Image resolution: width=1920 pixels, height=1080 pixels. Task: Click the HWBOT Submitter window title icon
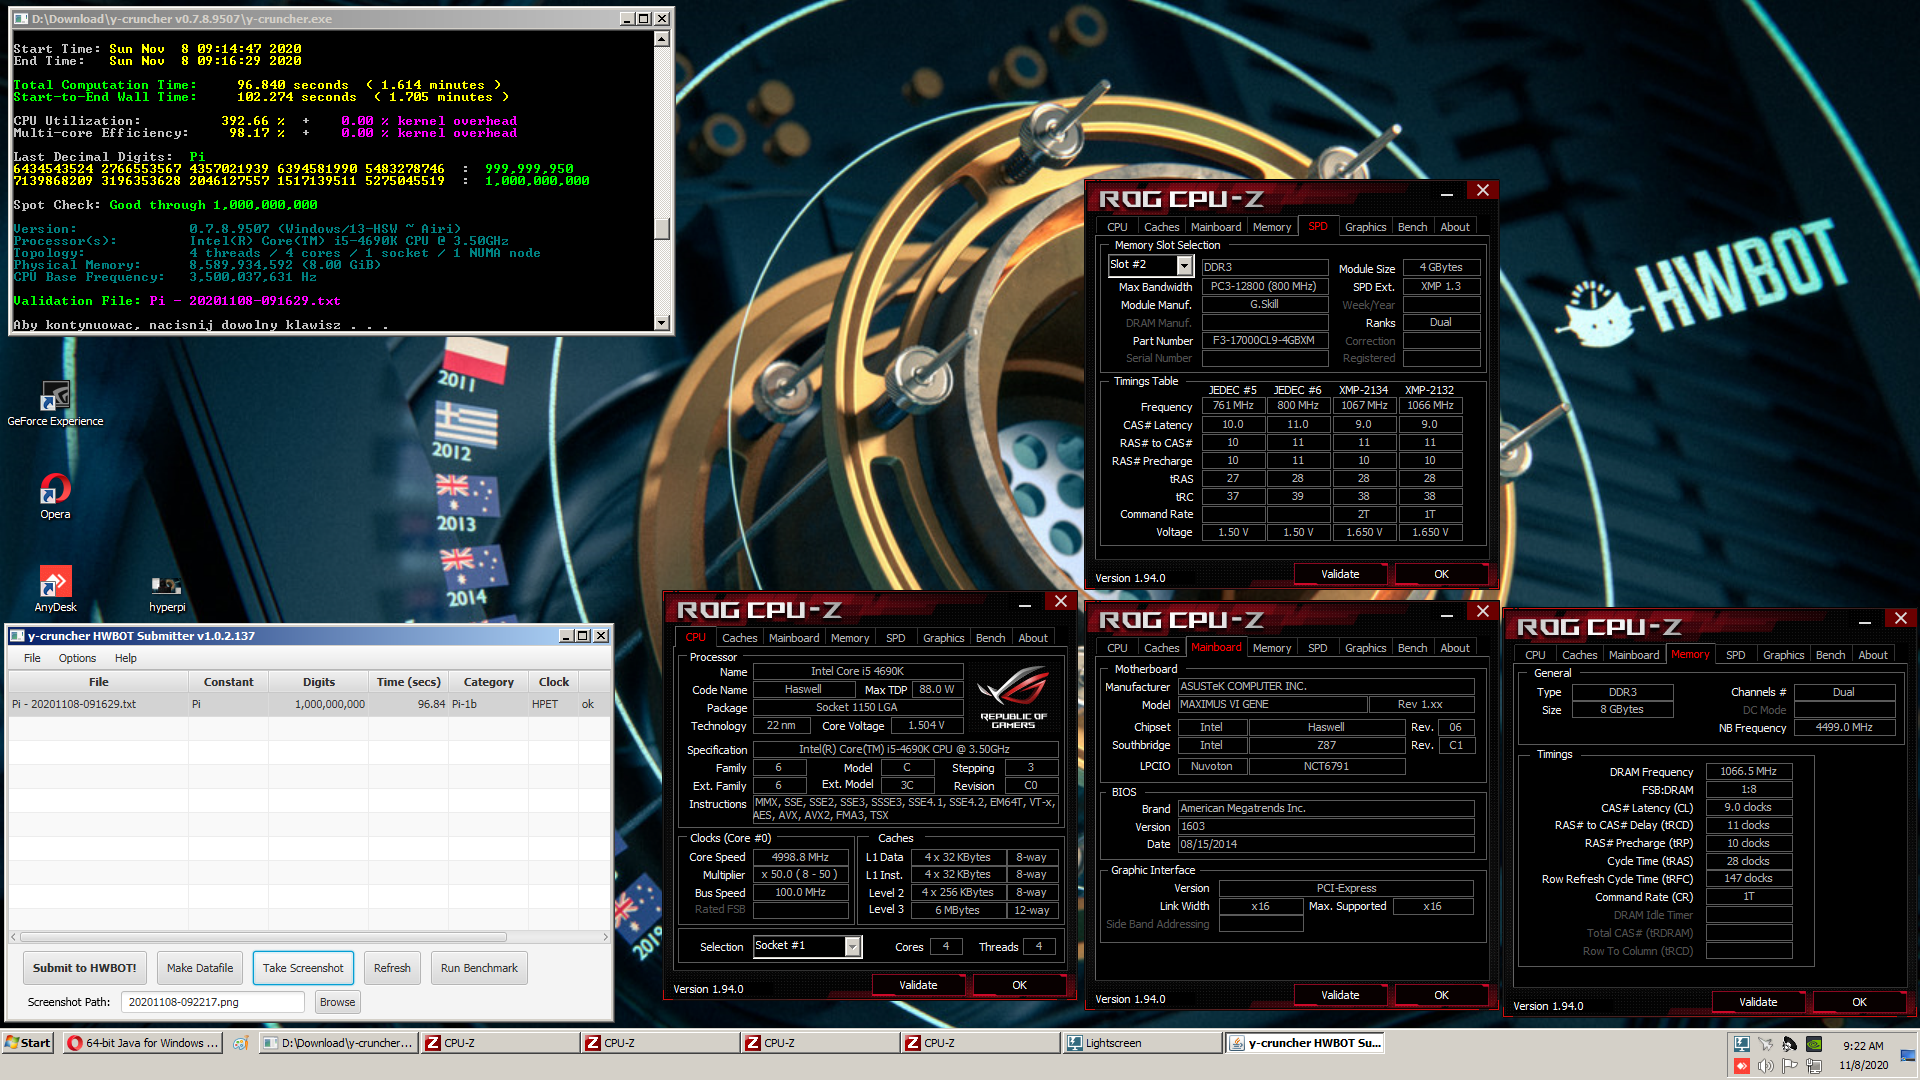[17, 636]
